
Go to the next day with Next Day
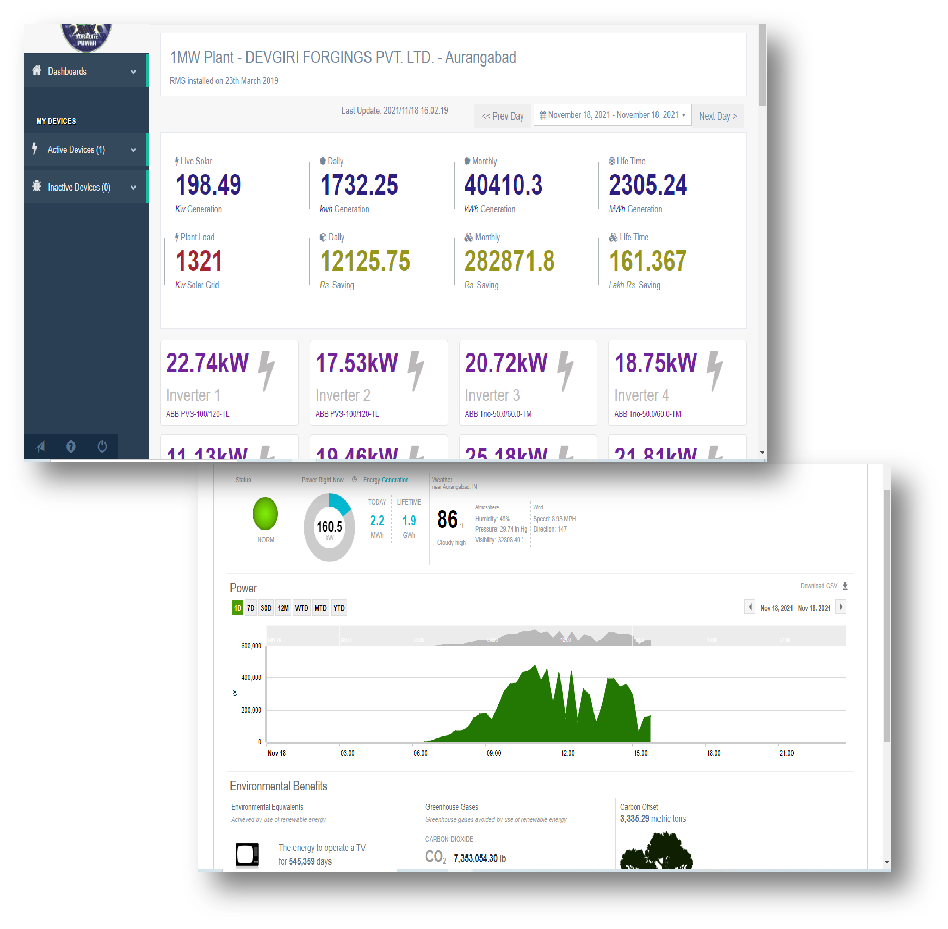[718, 116]
